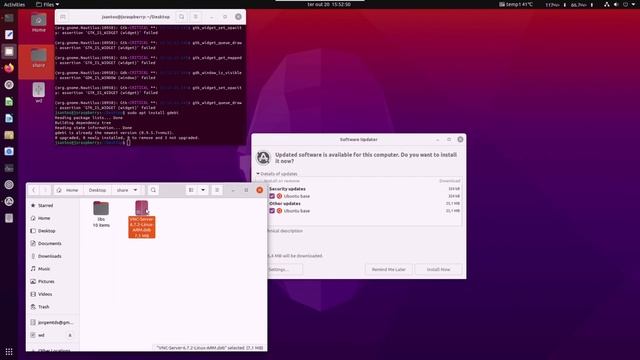Click the search icon in Files toolbar
This screenshot has width=640, height=360.
(x=153, y=190)
